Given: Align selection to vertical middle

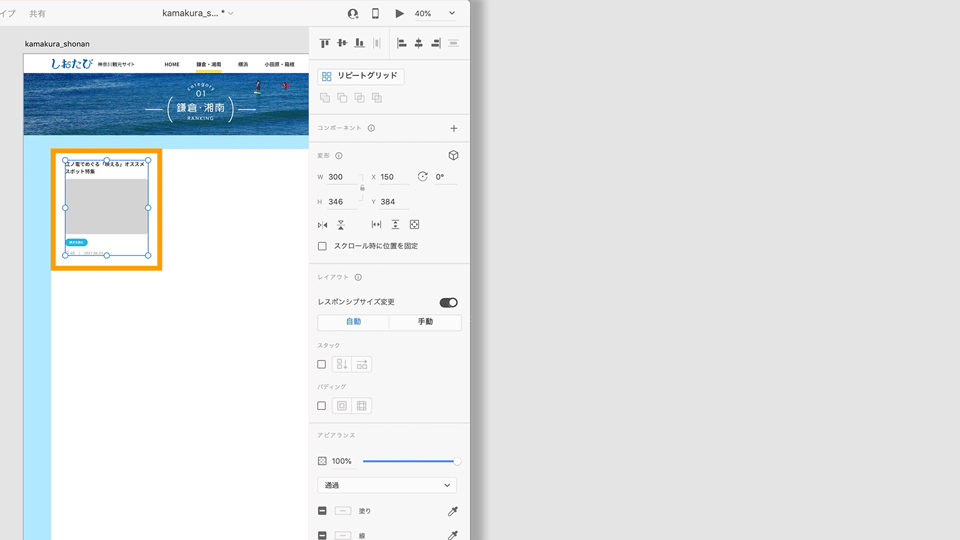Looking at the screenshot, I should pyautogui.click(x=342, y=43).
